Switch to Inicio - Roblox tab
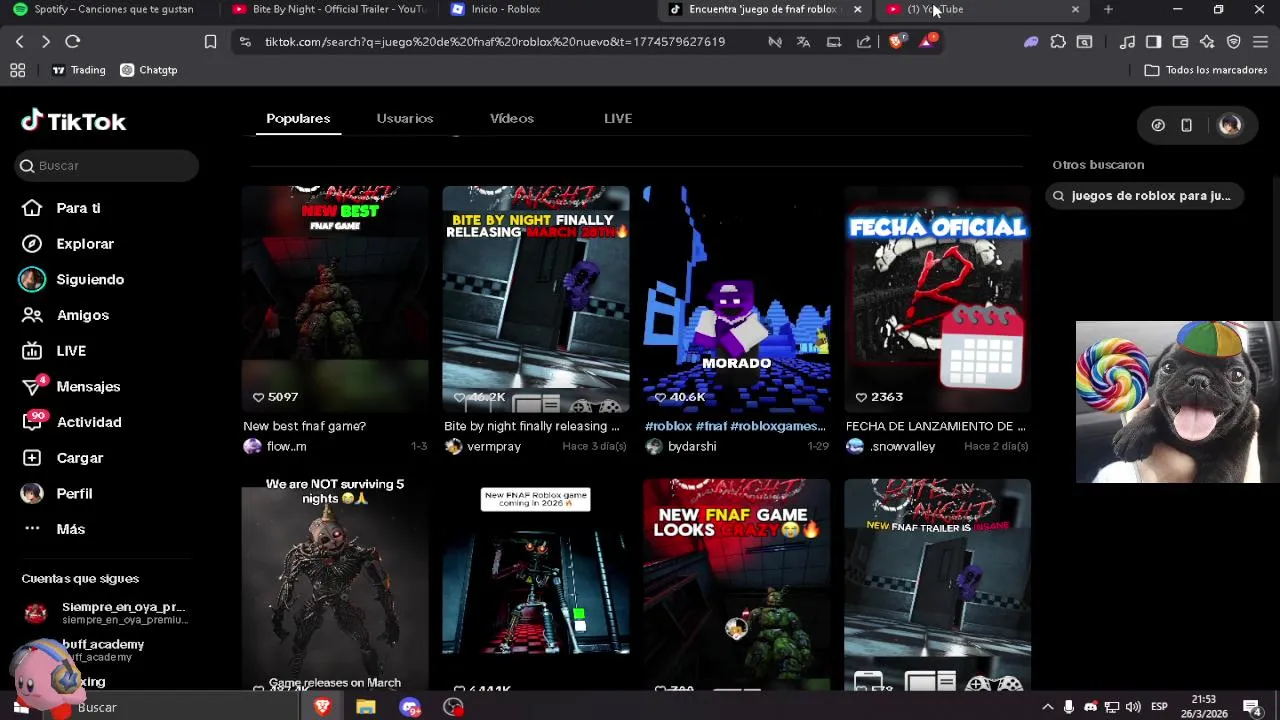 point(545,9)
